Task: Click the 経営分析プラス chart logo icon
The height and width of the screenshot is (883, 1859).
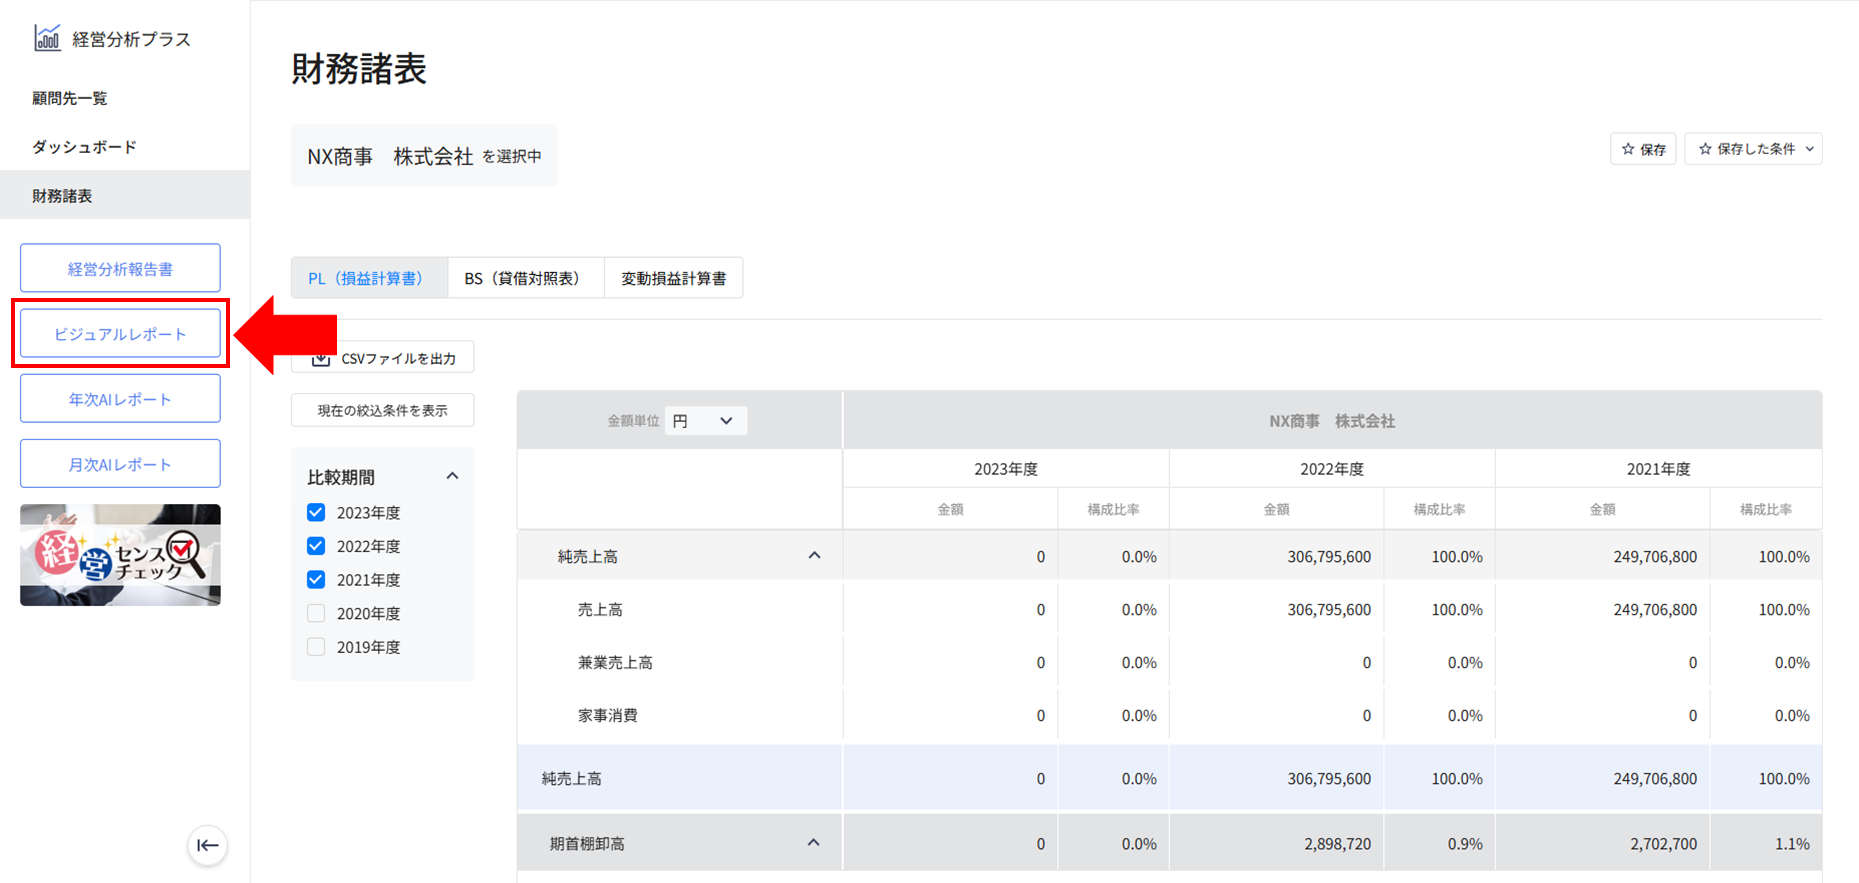Action: point(46,38)
